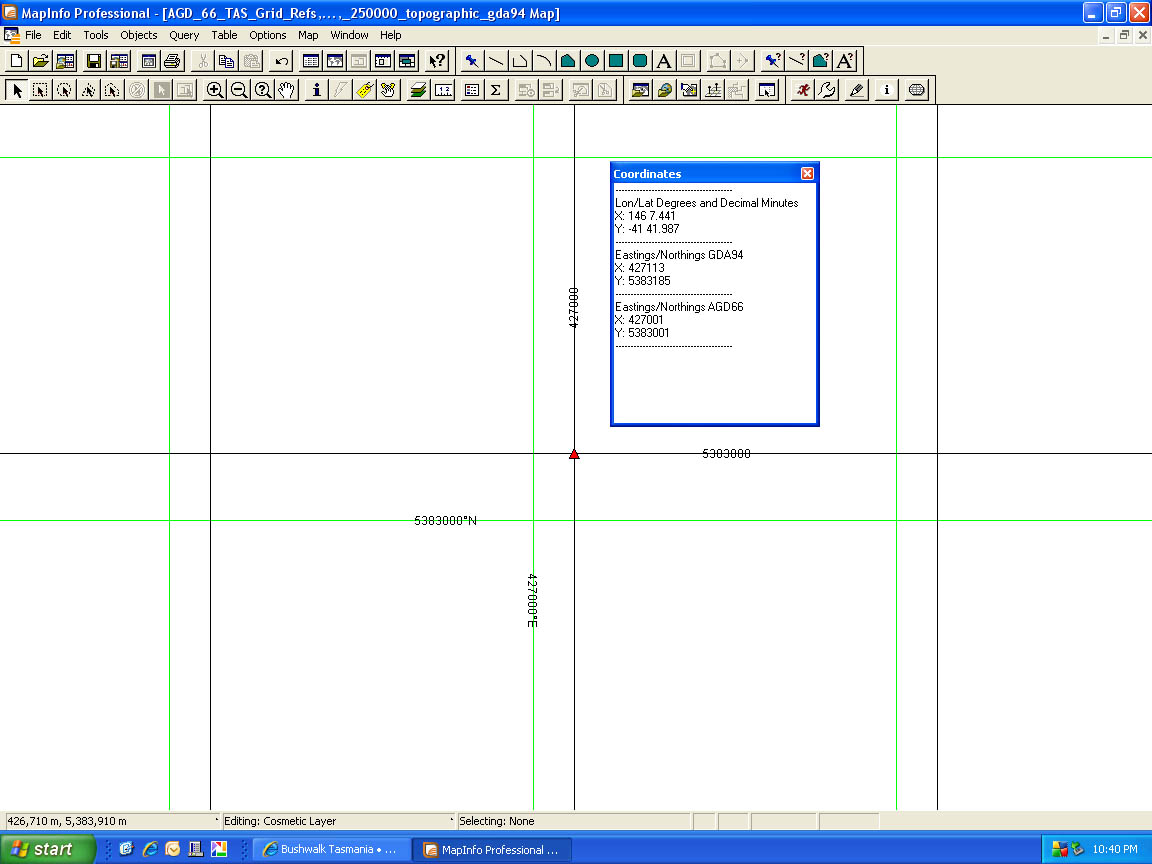This screenshot has height=864, width=1152.
Task: Open the Edit menu
Action: 62,35
